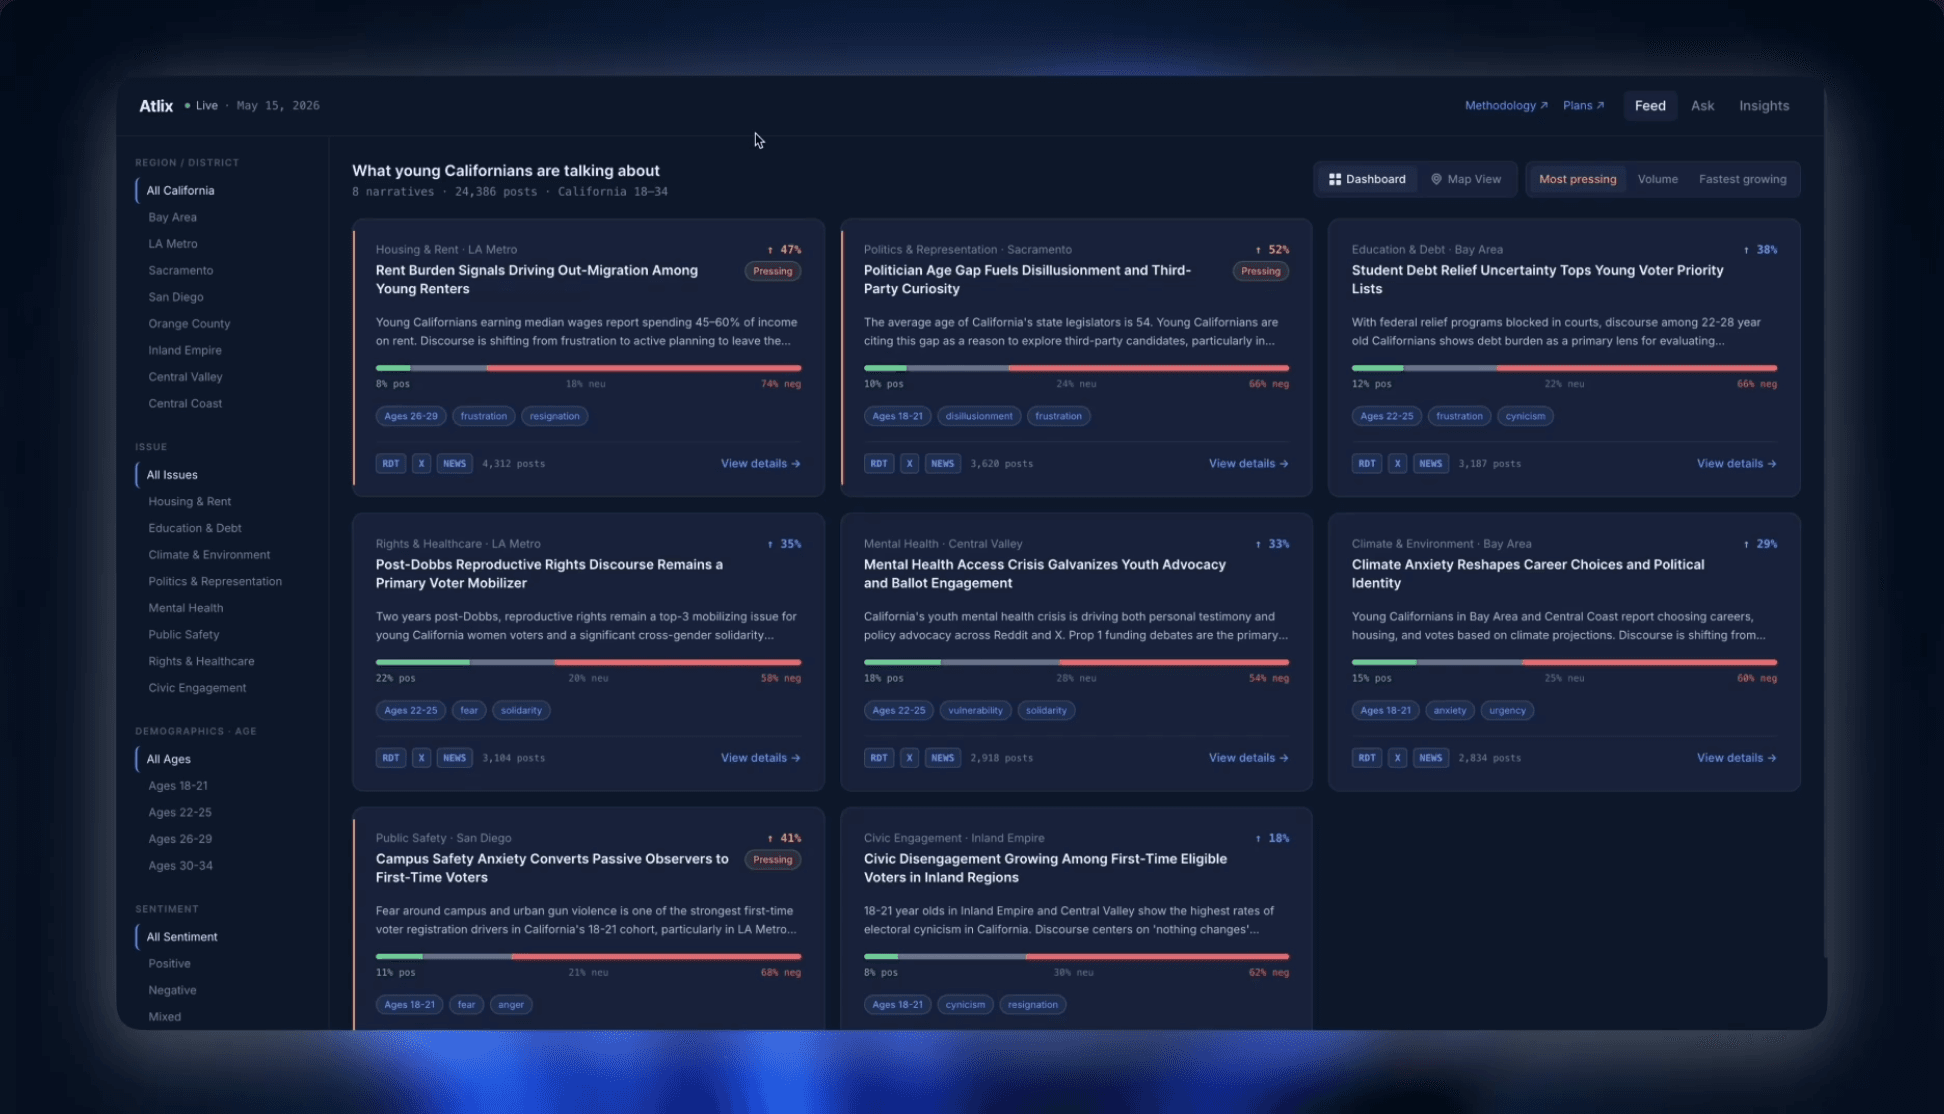Filter issues by Politics & Representation

215,582
